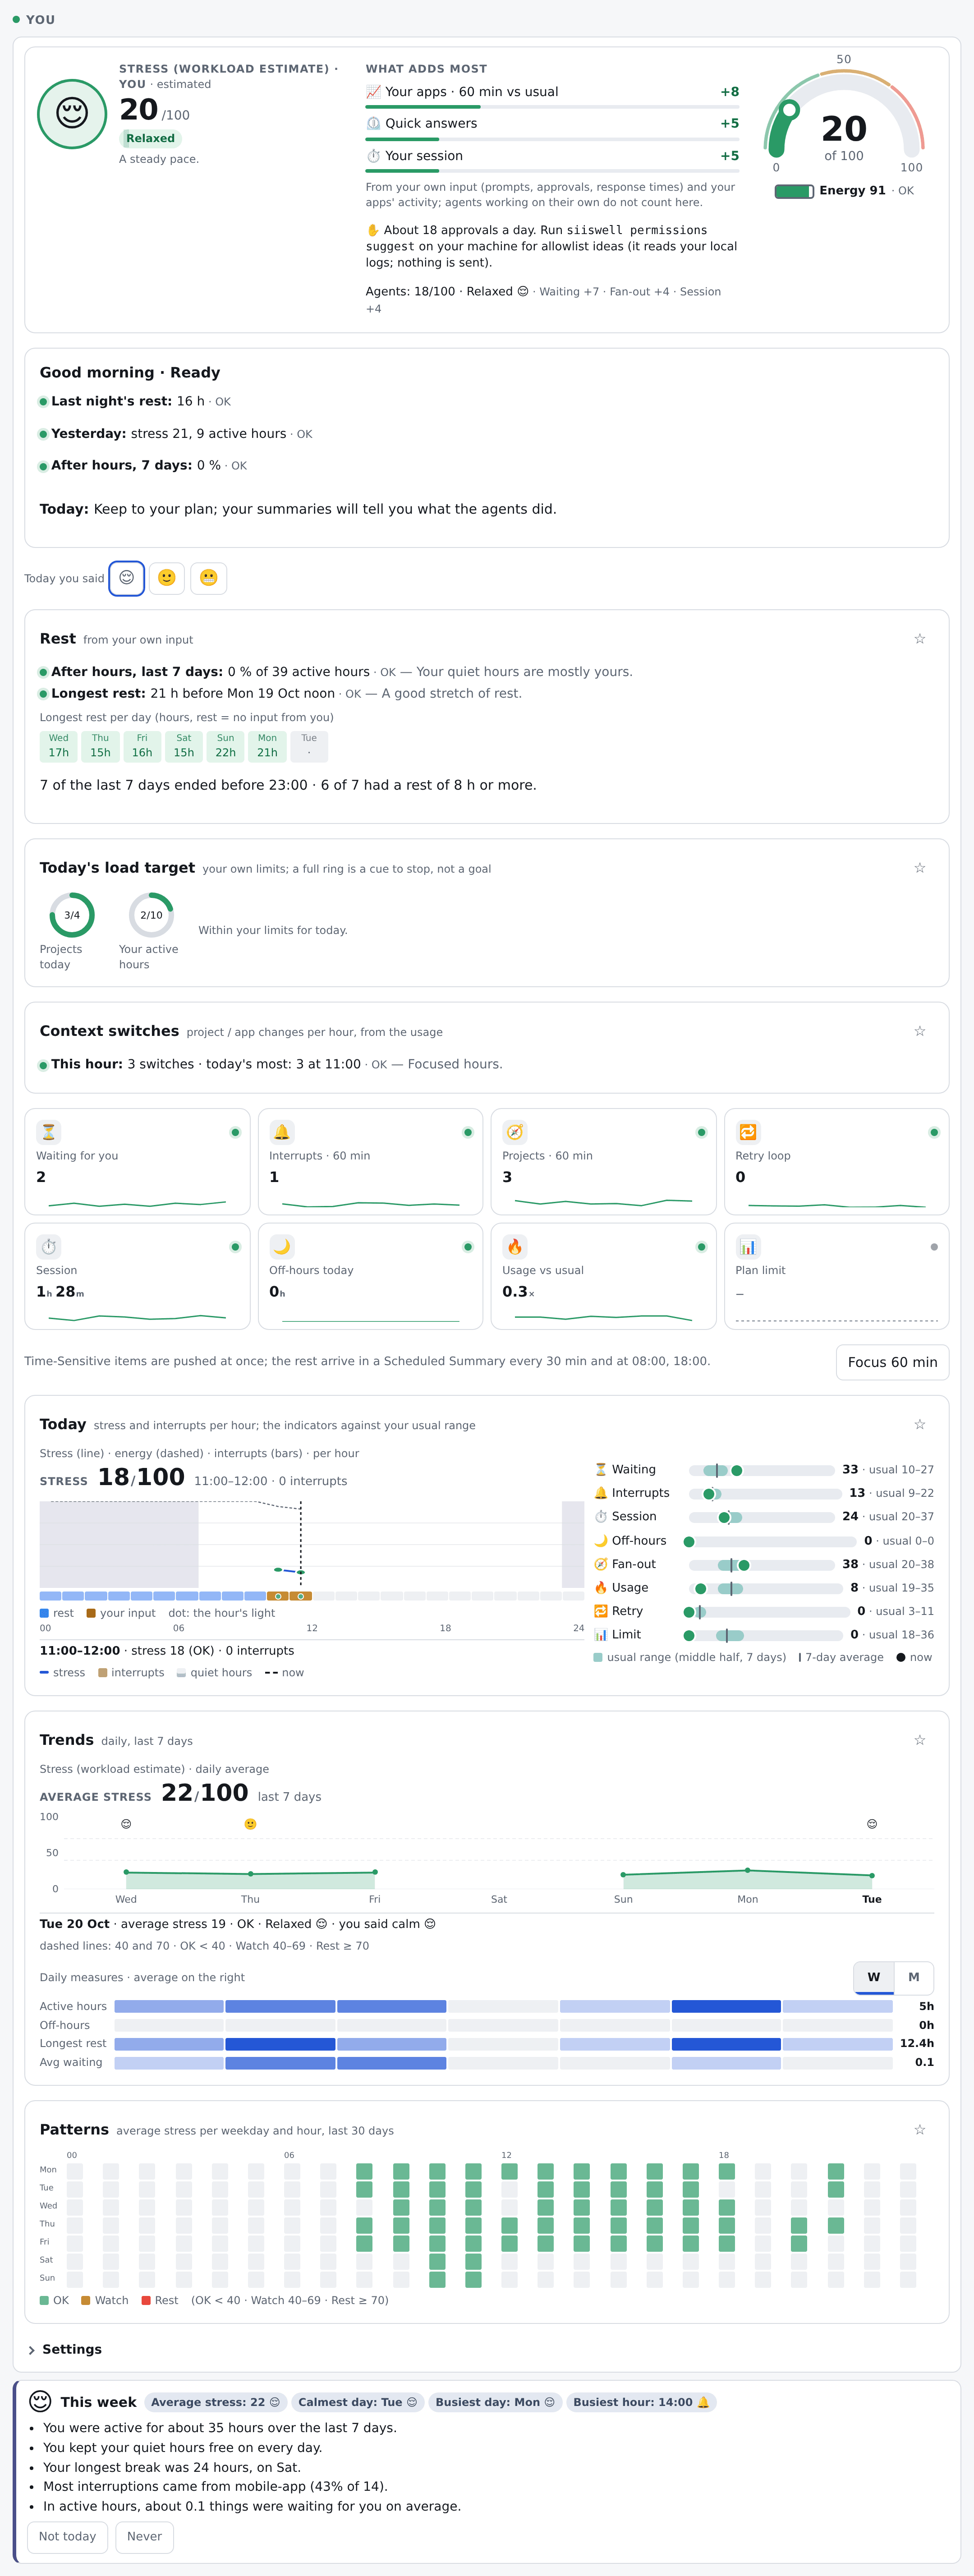
Task: Click the compass icon on Projects tile
Action: point(514,1132)
